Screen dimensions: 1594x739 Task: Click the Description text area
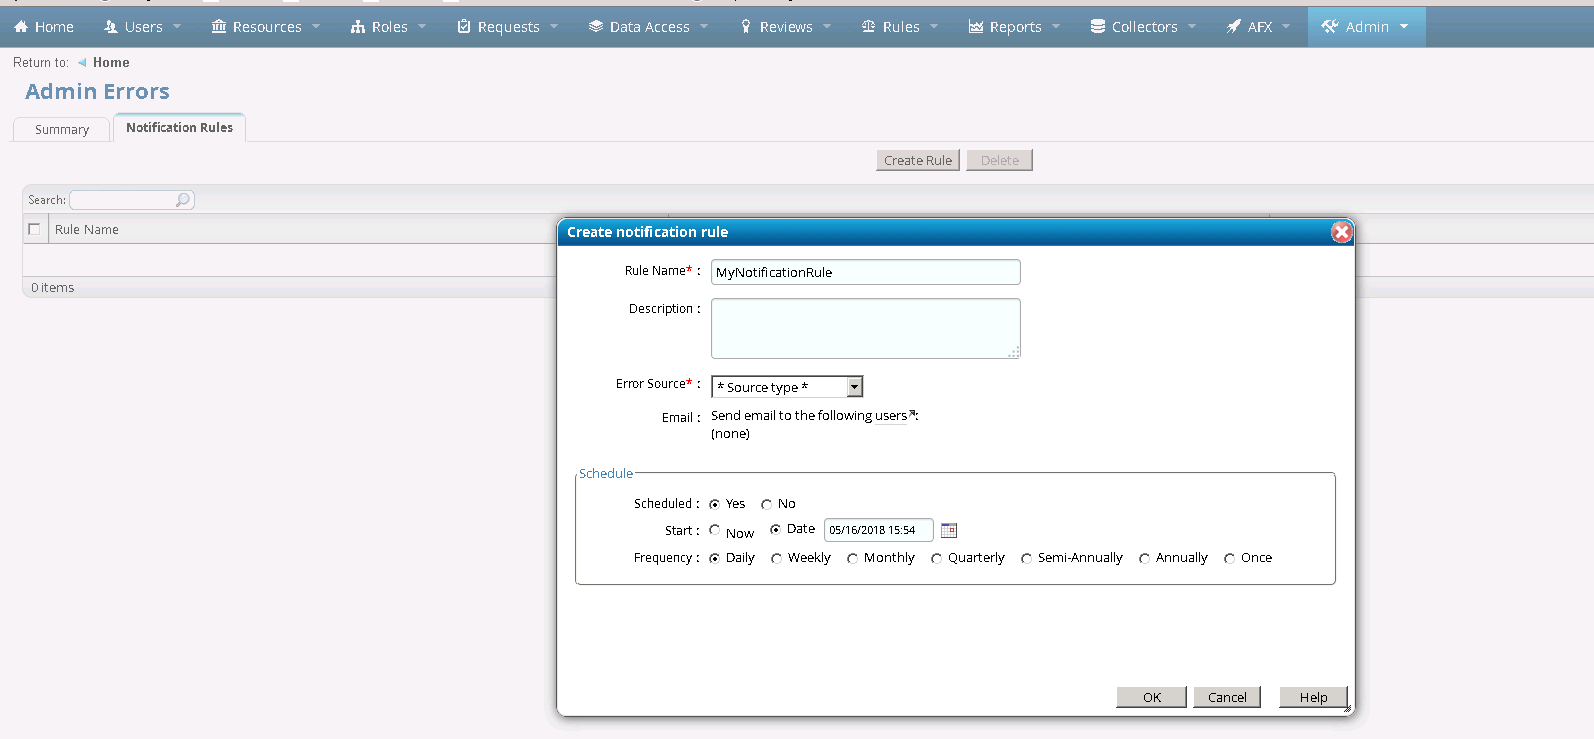[x=865, y=328]
